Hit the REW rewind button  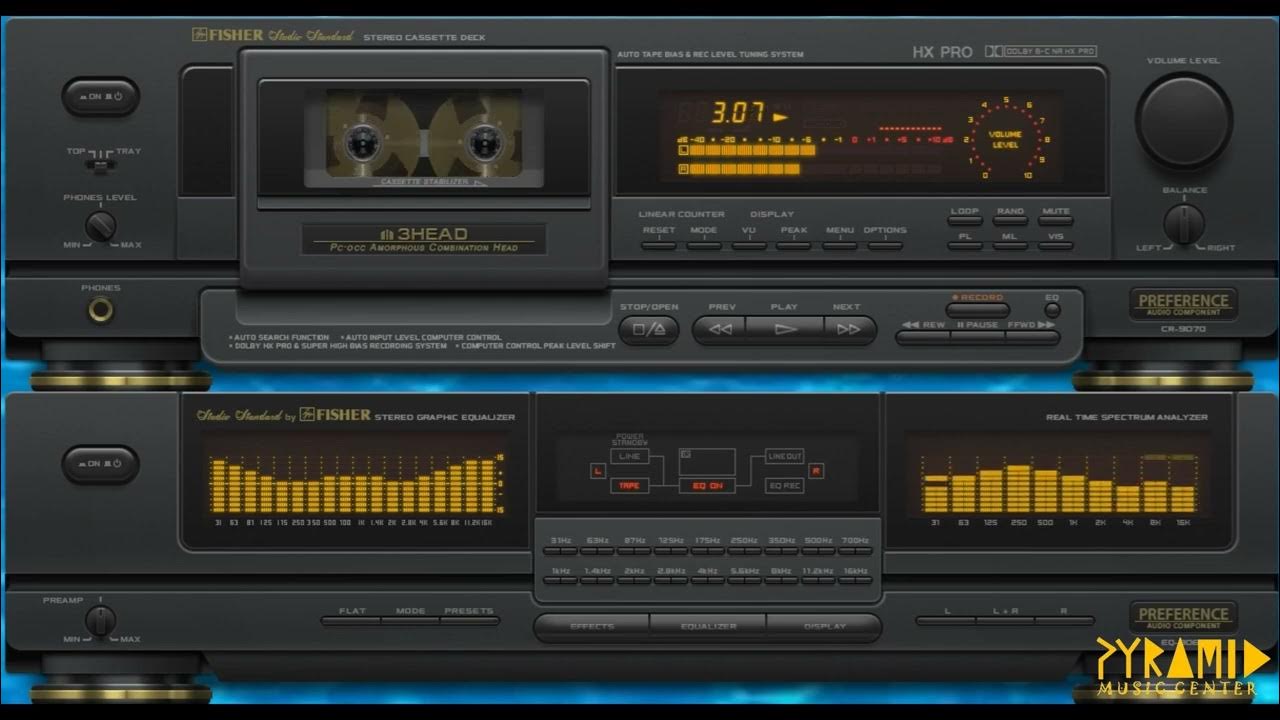tap(923, 337)
